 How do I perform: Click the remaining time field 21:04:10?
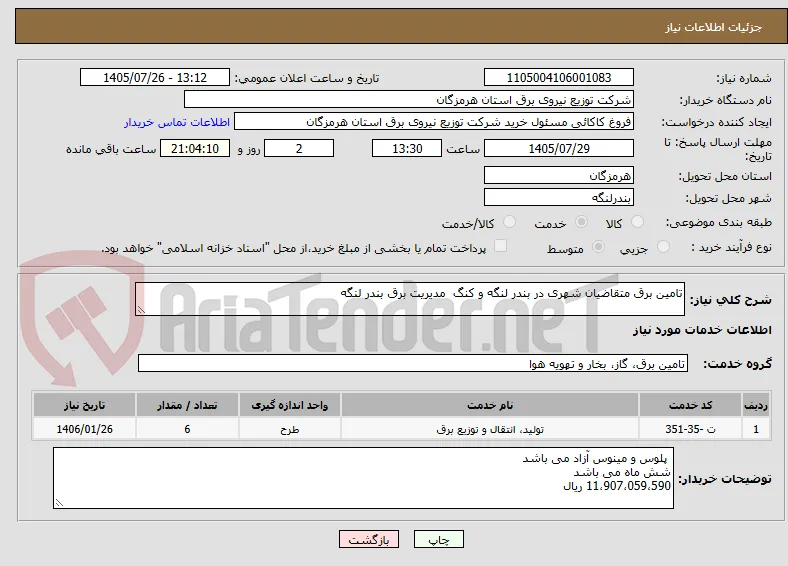195,148
